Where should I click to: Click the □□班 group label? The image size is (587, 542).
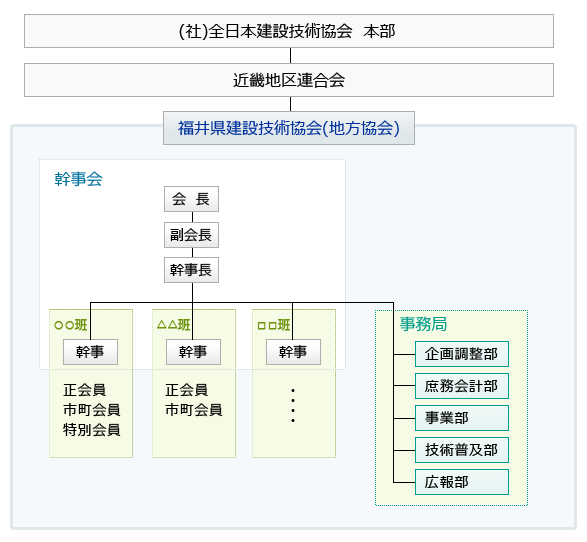point(274,325)
